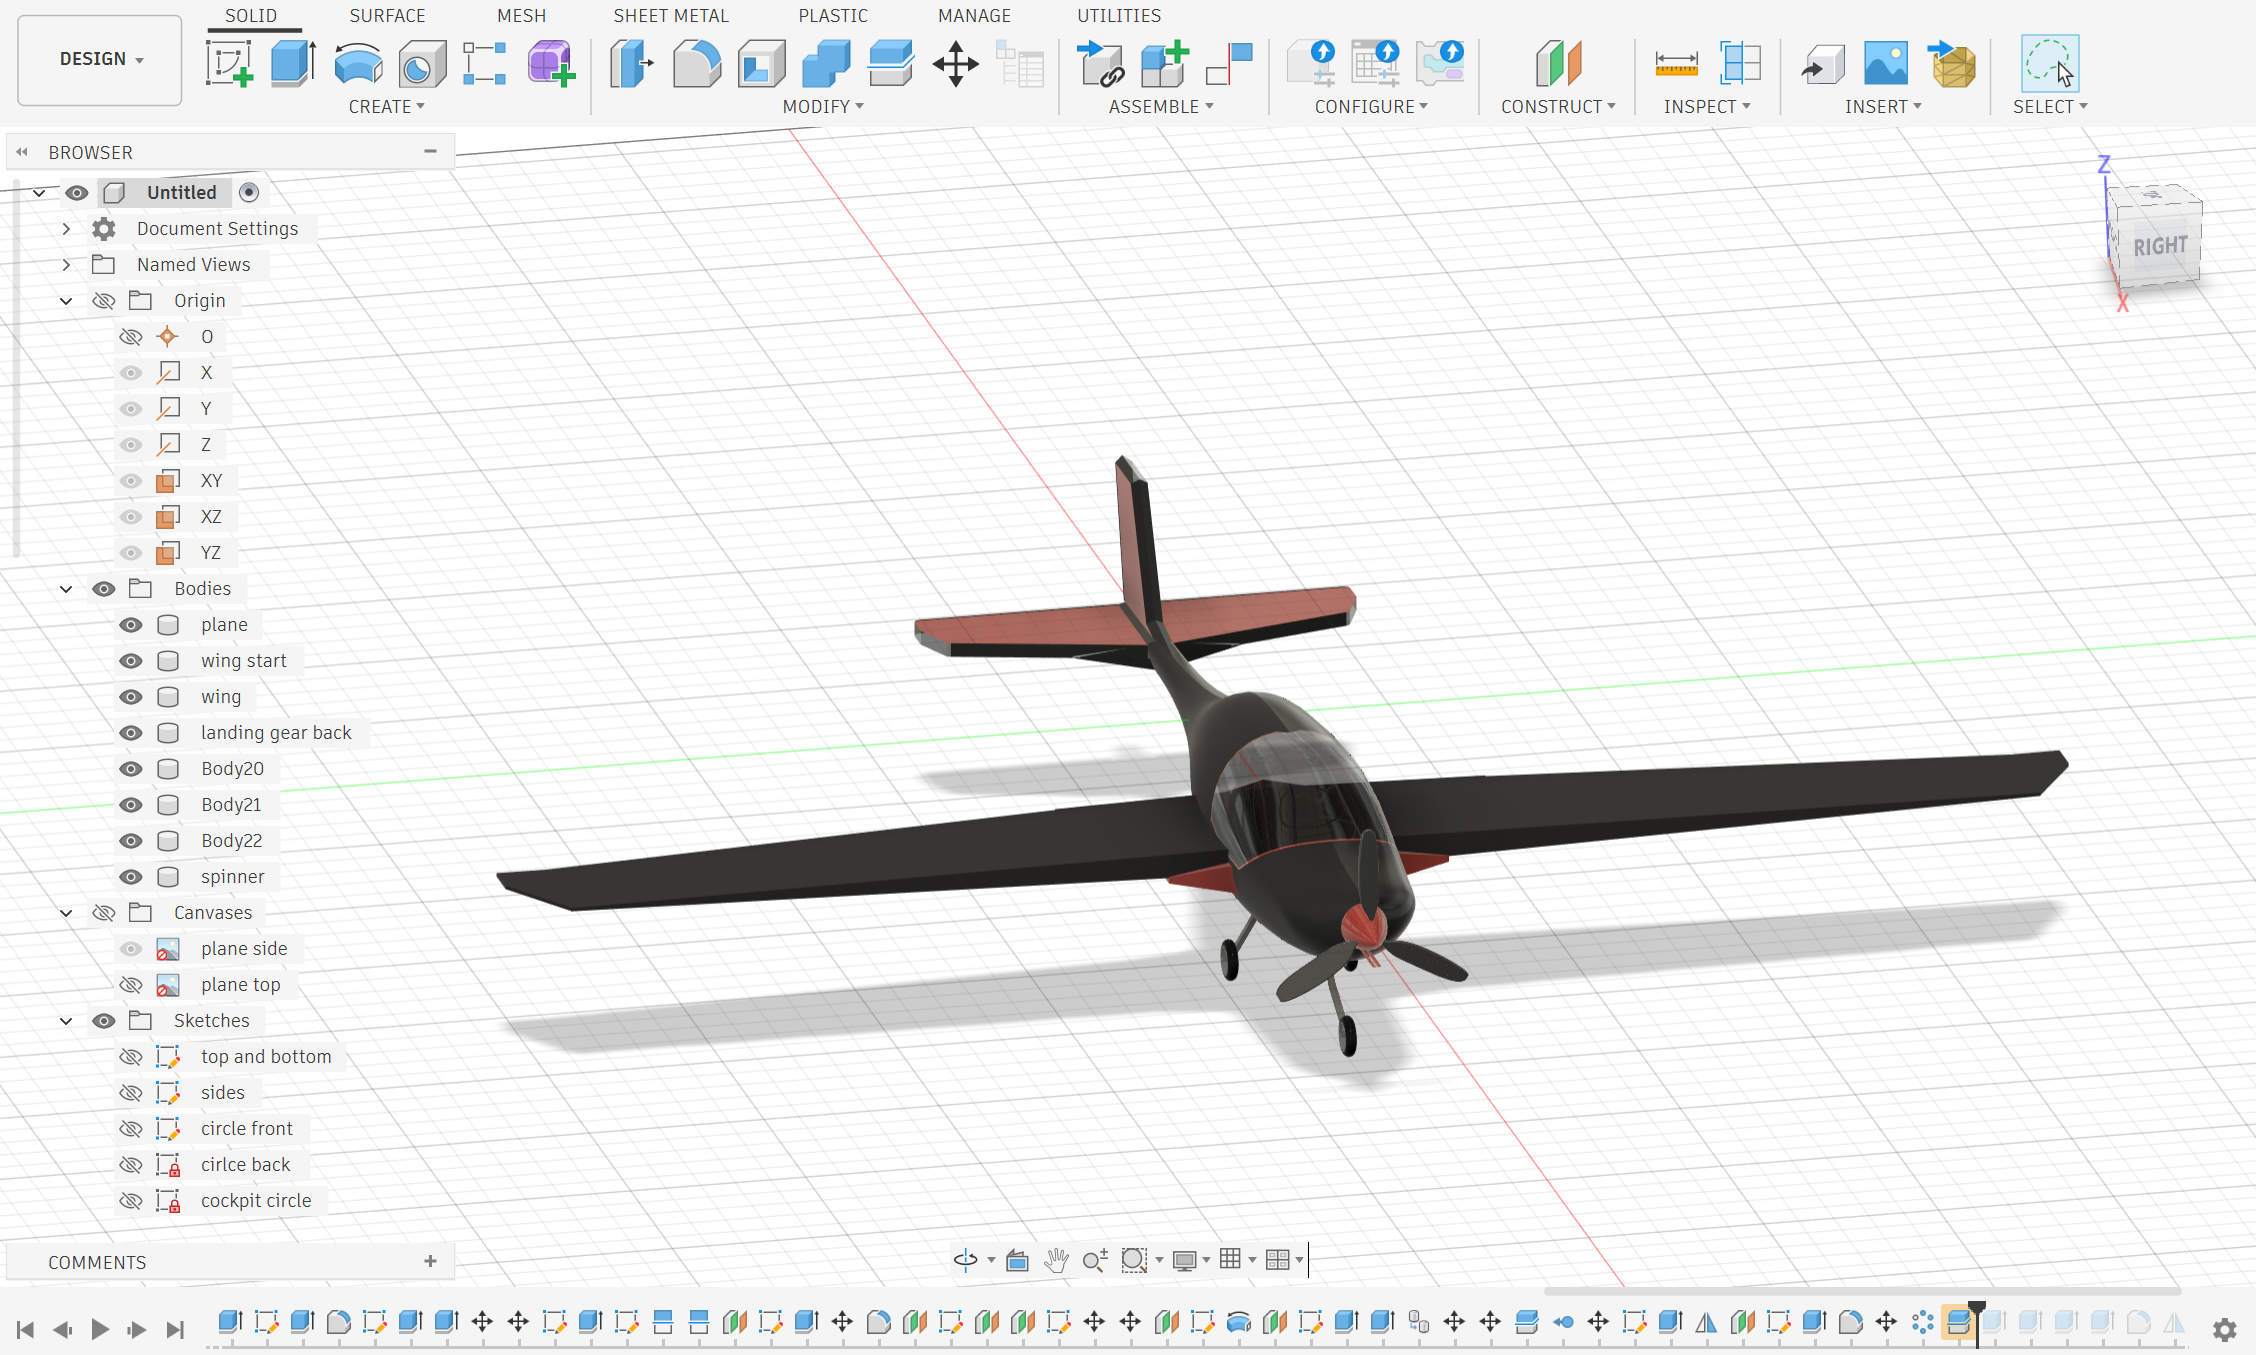
Task: Click the Insert Canvas image icon
Action: click(x=1886, y=64)
